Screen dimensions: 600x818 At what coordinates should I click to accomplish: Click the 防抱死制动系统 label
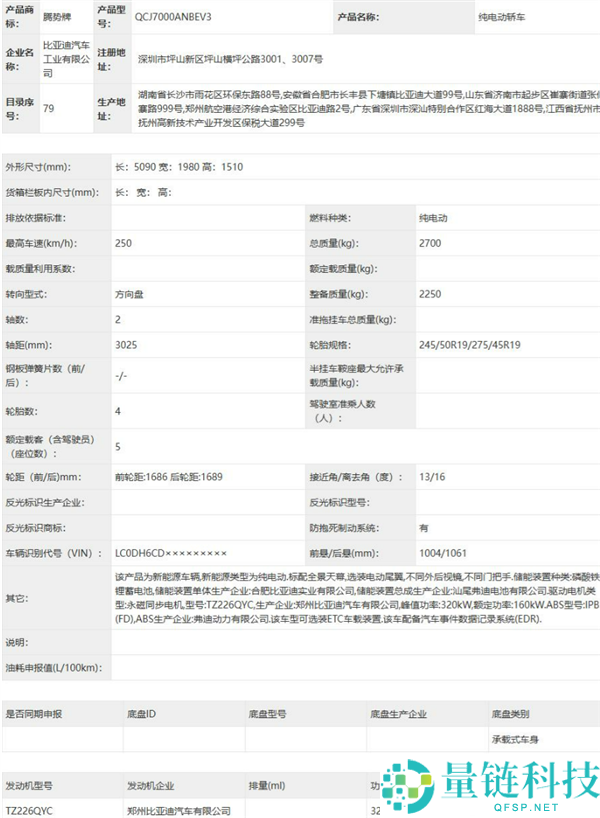click(344, 528)
